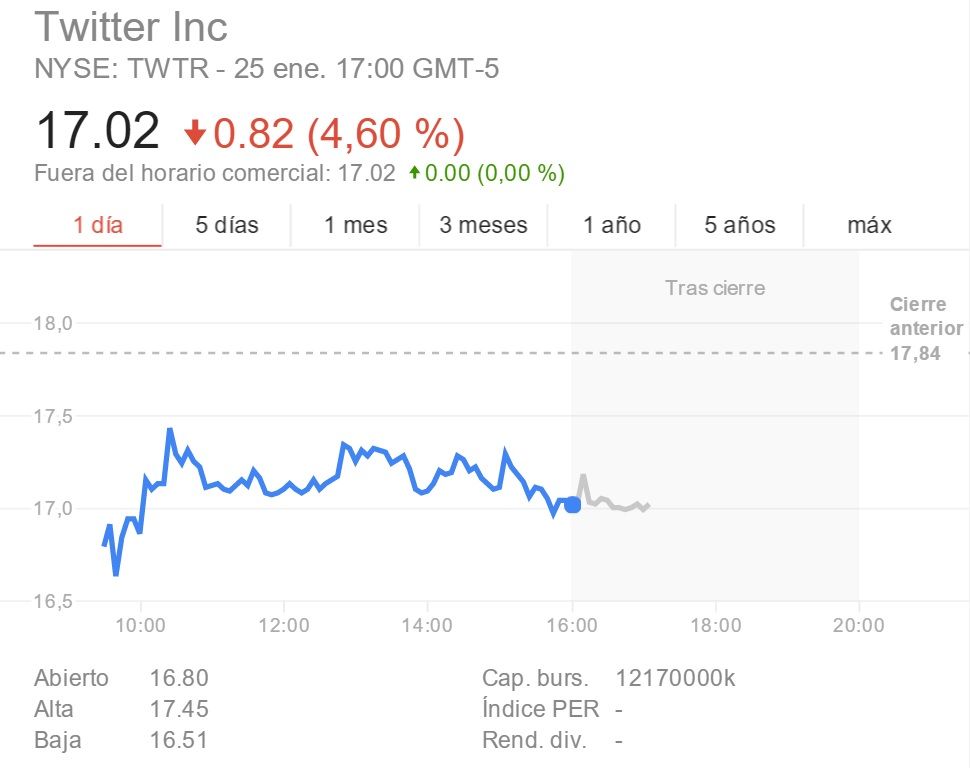The width and height of the screenshot is (970, 768).
Task: Click the Alta value 17.45
Action: click(179, 709)
